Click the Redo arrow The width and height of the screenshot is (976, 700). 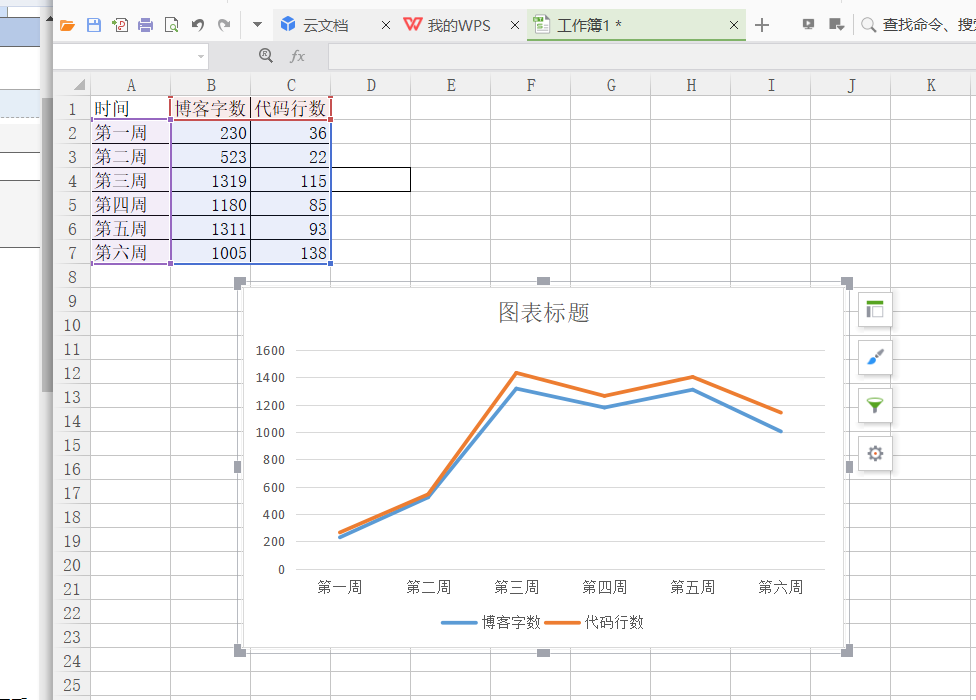pyautogui.click(x=224, y=26)
